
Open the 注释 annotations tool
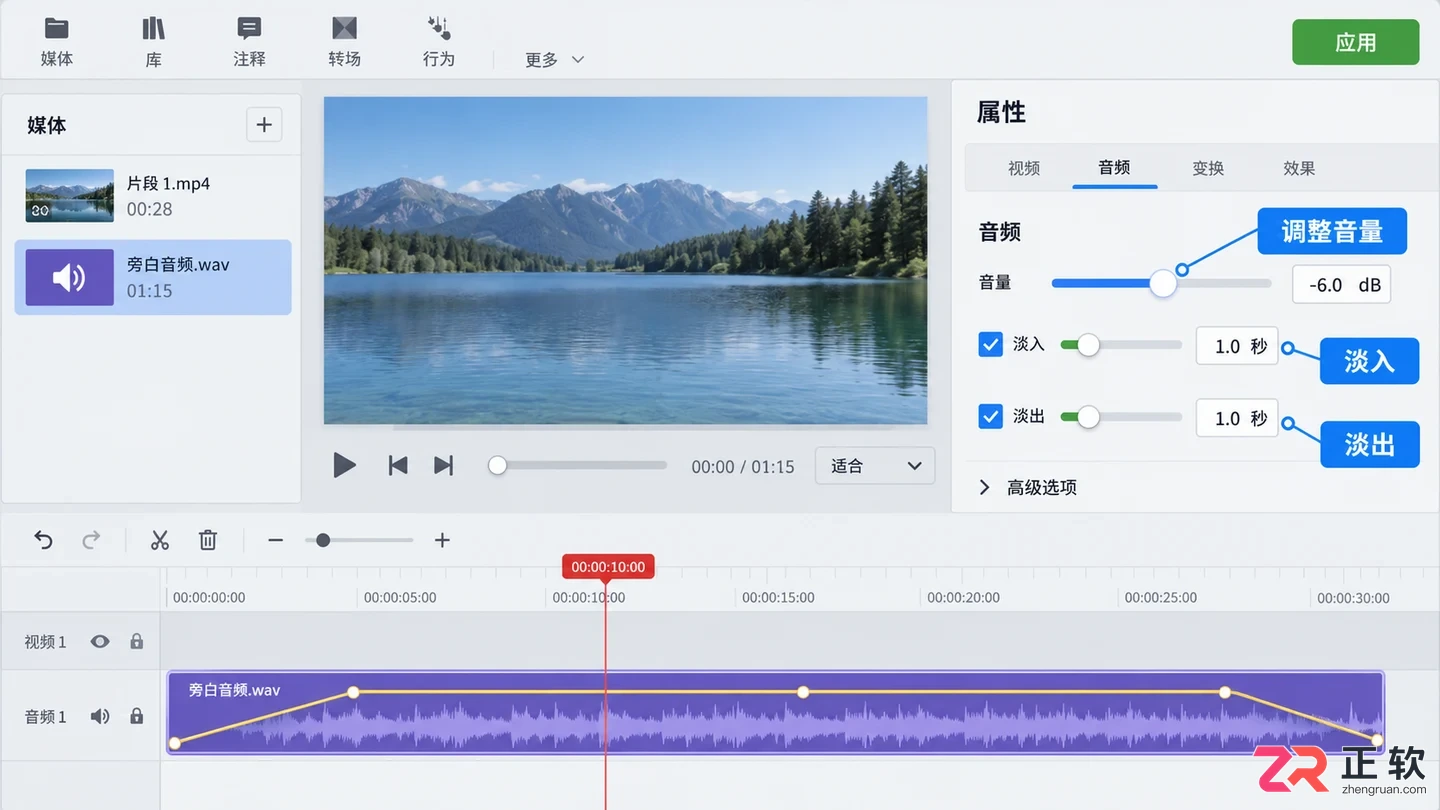coord(249,42)
